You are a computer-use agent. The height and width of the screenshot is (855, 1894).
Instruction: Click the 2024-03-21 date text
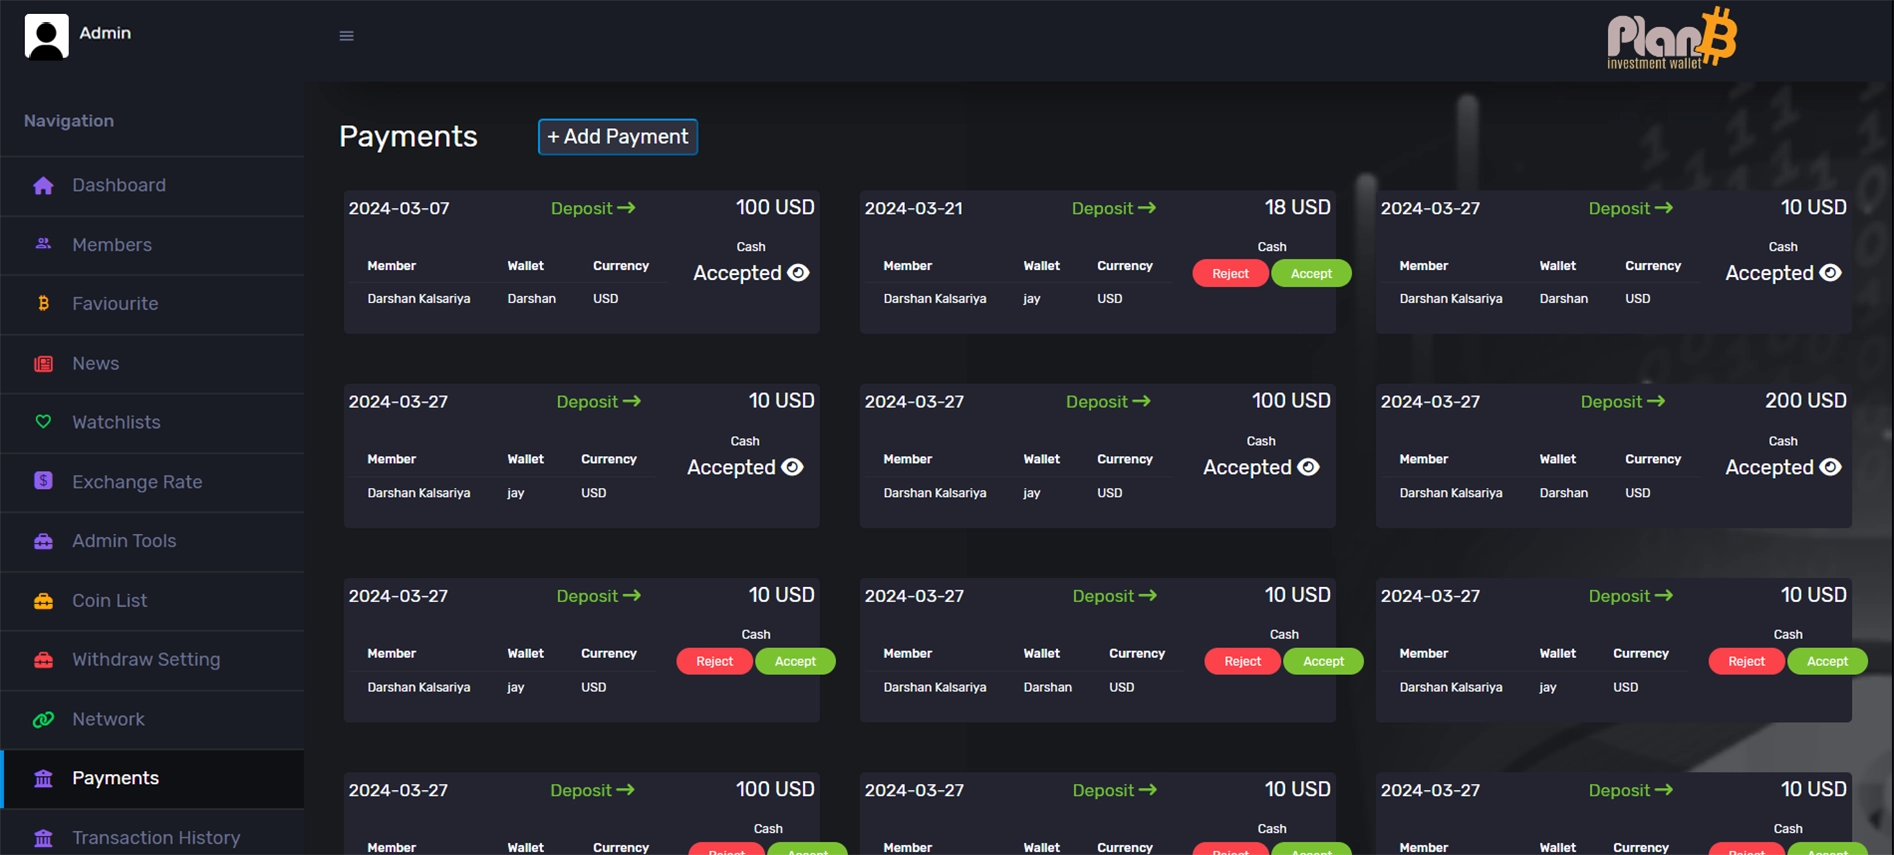click(913, 208)
